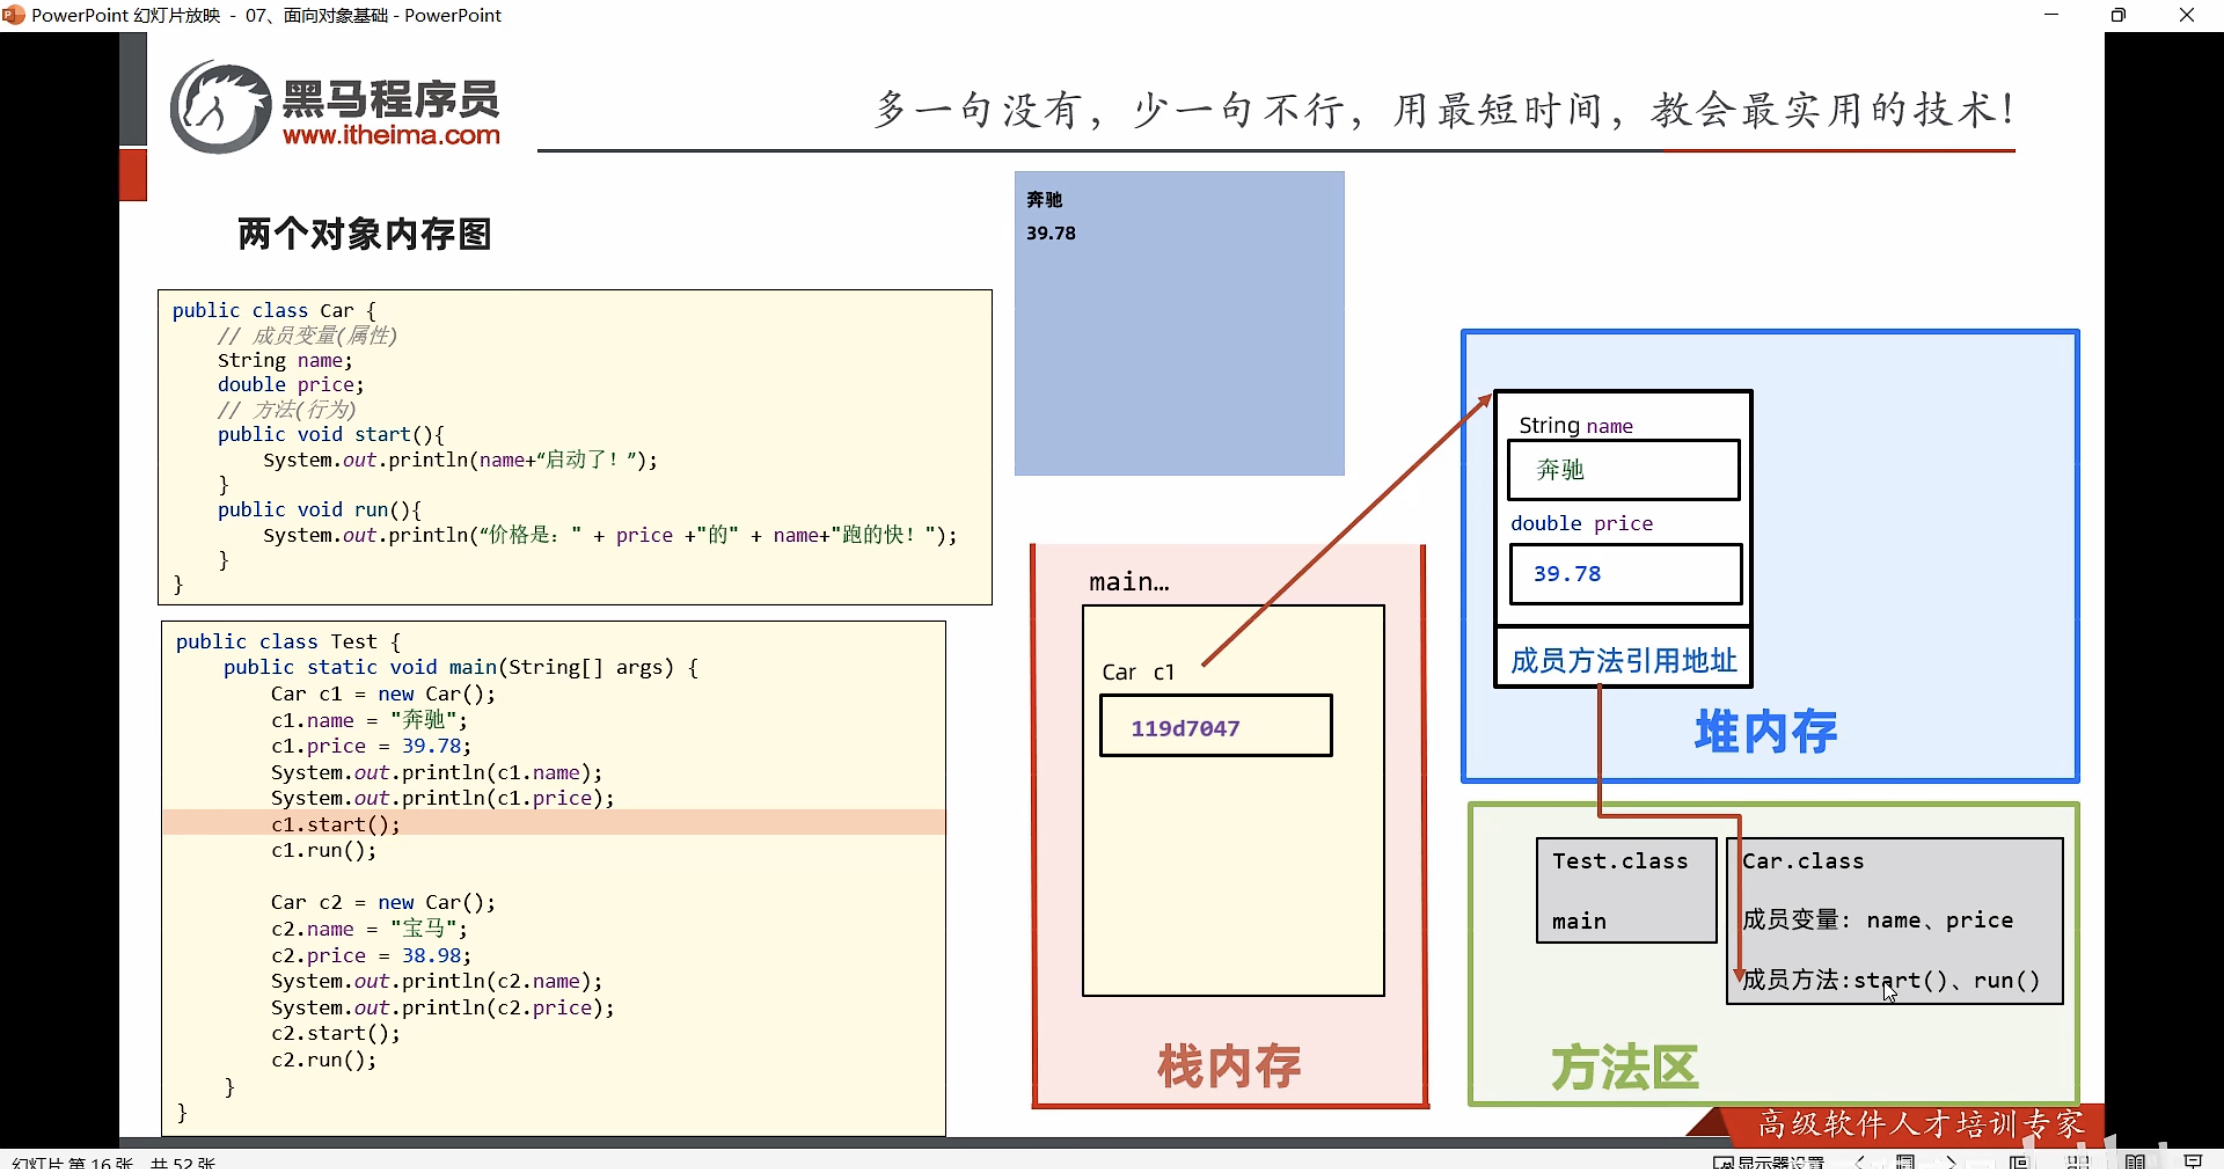The height and width of the screenshot is (1169, 2224).
Task: Restore down the PowerPoint window
Action: point(2118,15)
